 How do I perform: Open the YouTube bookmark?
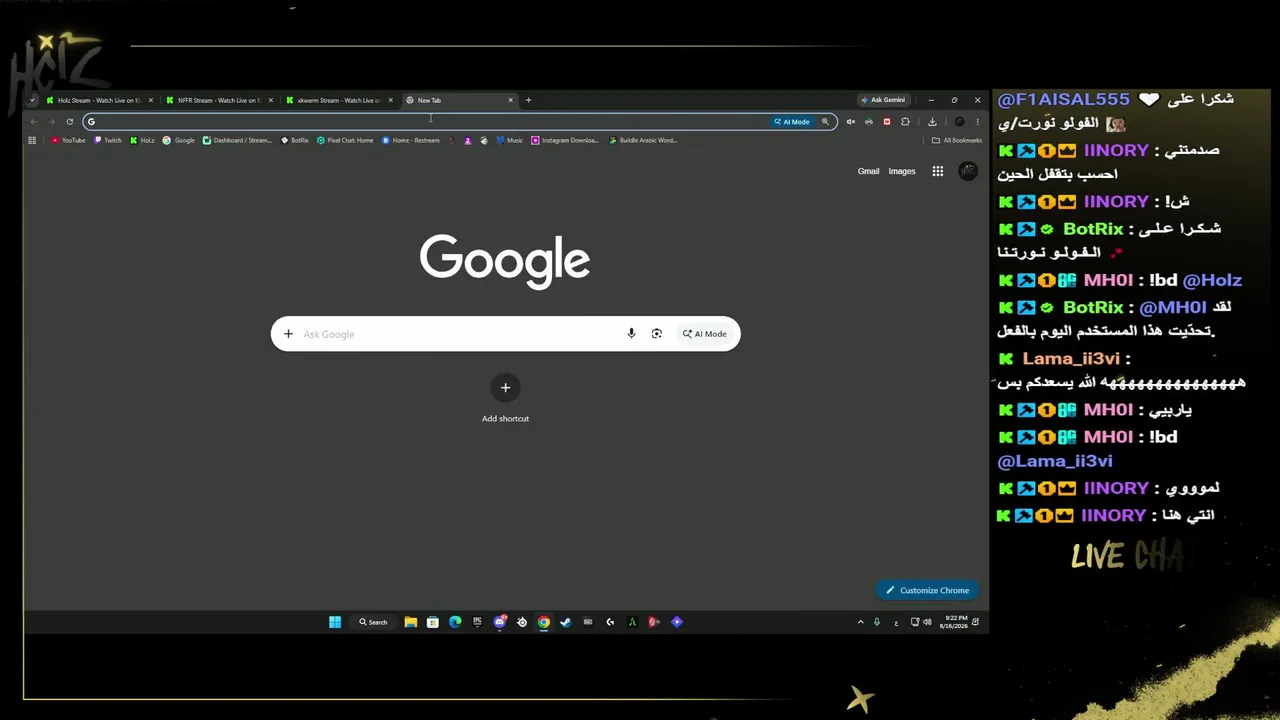tap(68, 140)
